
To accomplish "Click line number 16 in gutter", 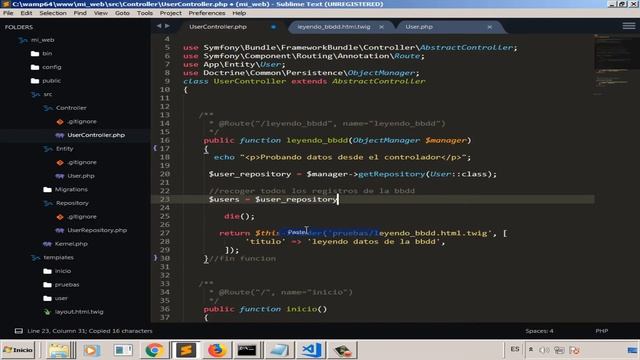I will pos(164,140).
